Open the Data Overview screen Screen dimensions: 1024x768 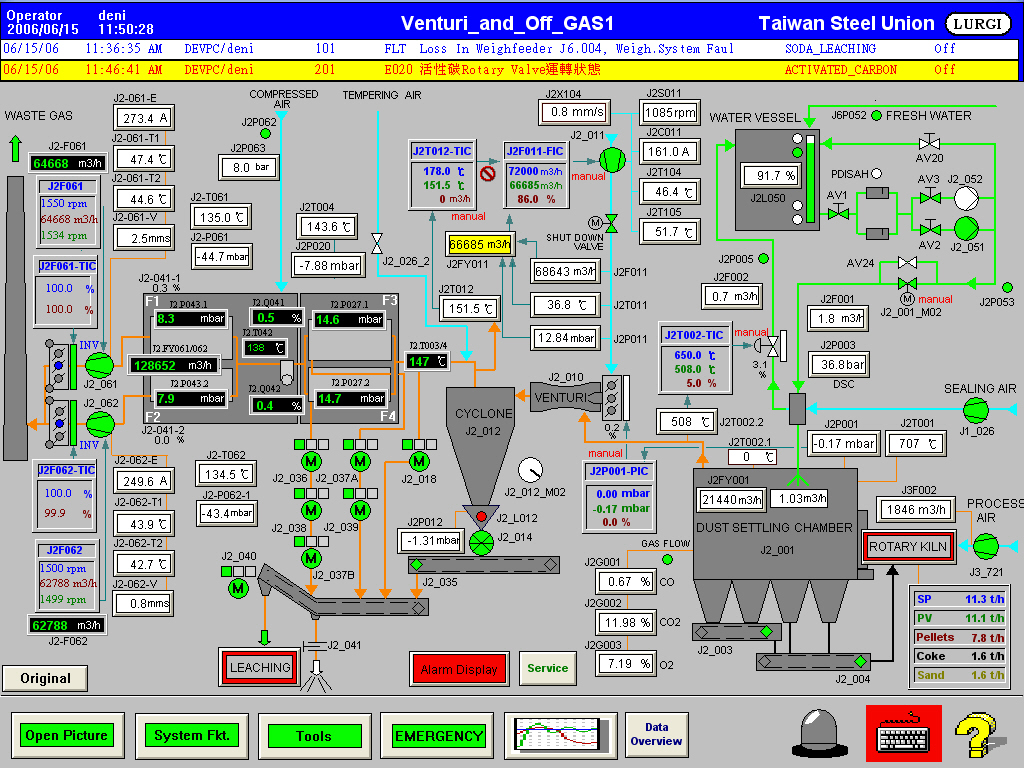[656, 734]
